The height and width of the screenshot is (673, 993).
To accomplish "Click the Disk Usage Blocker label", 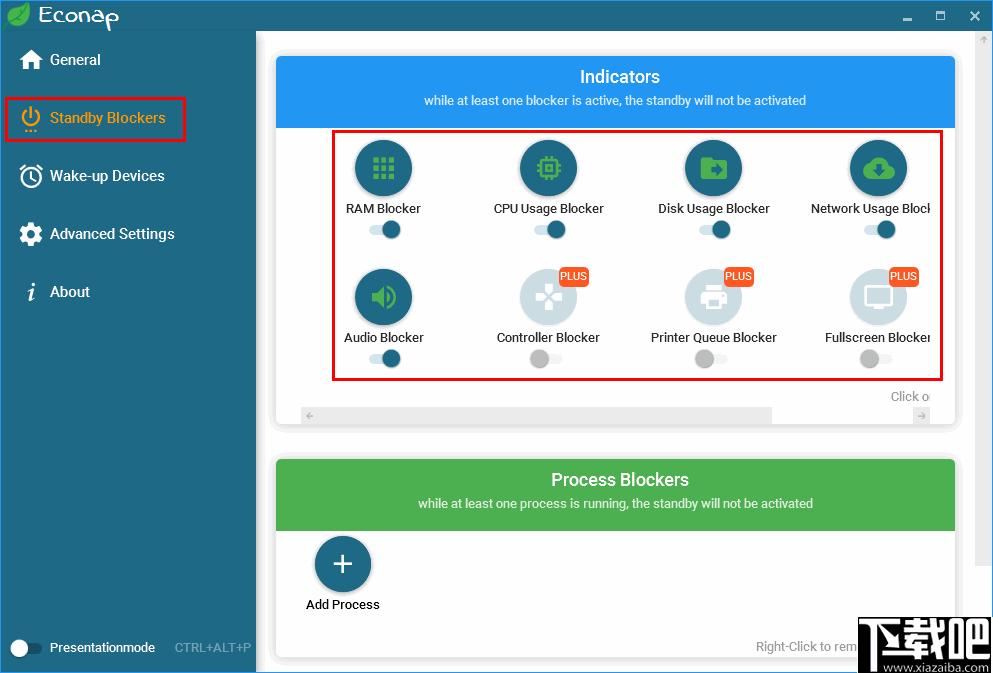I will tap(714, 209).
